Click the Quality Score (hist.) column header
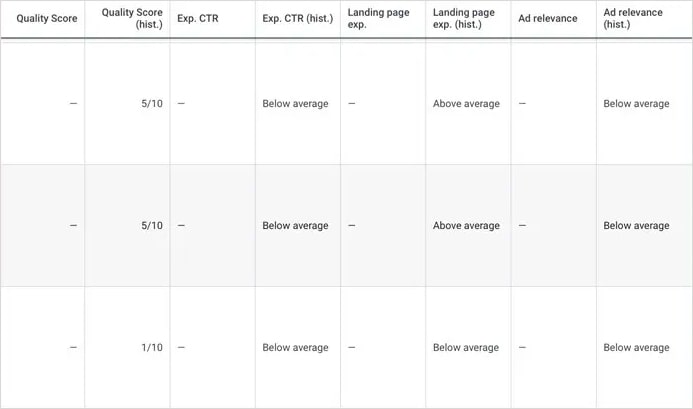 click(x=132, y=18)
